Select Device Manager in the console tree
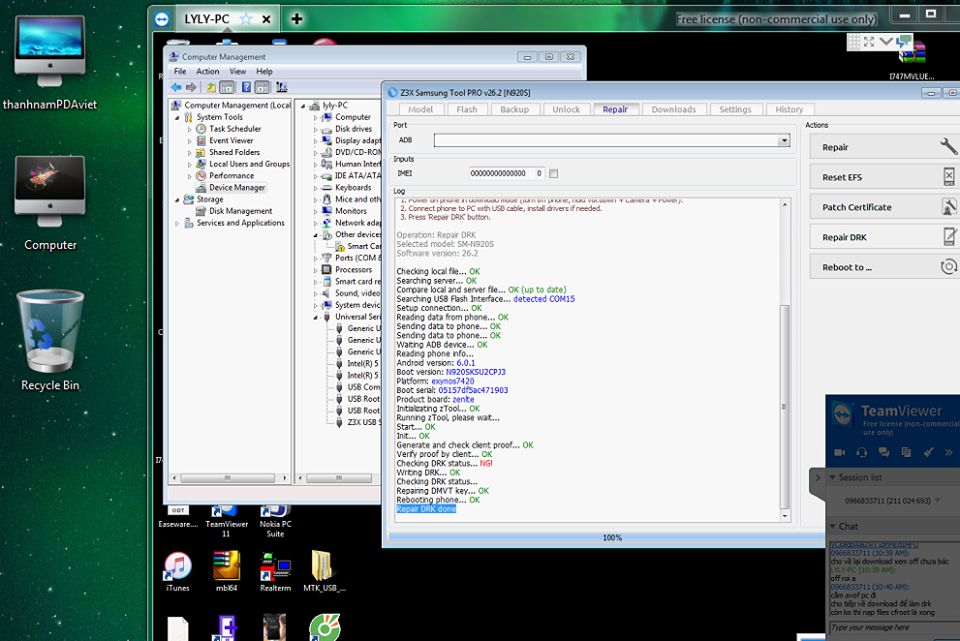 click(x=237, y=187)
